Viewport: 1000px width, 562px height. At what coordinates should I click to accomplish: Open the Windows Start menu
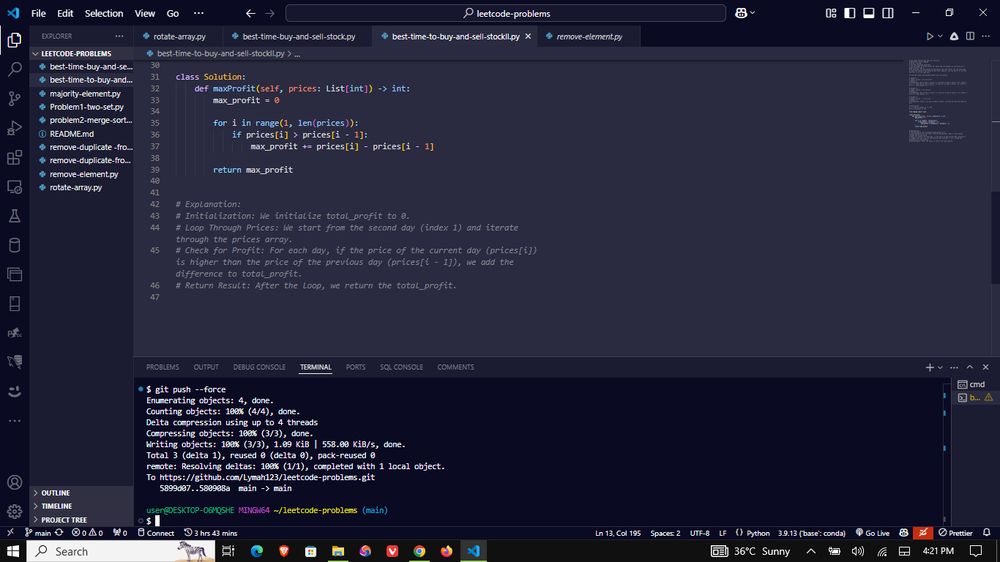[13, 551]
